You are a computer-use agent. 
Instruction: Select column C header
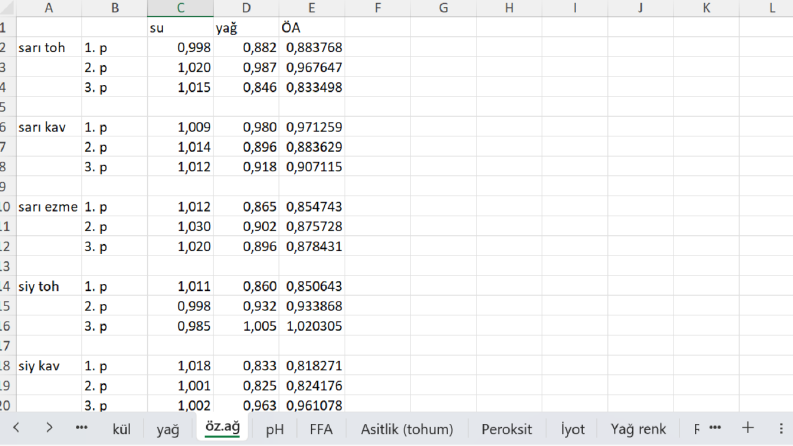coord(181,8)
